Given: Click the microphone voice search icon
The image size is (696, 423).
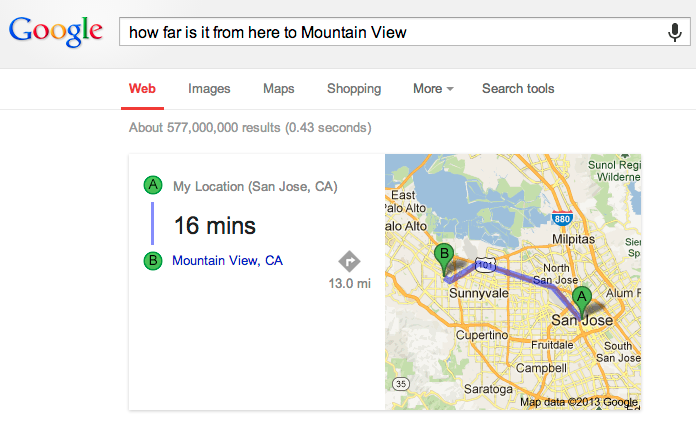Looking at the screenshot, I should point(675,32).
